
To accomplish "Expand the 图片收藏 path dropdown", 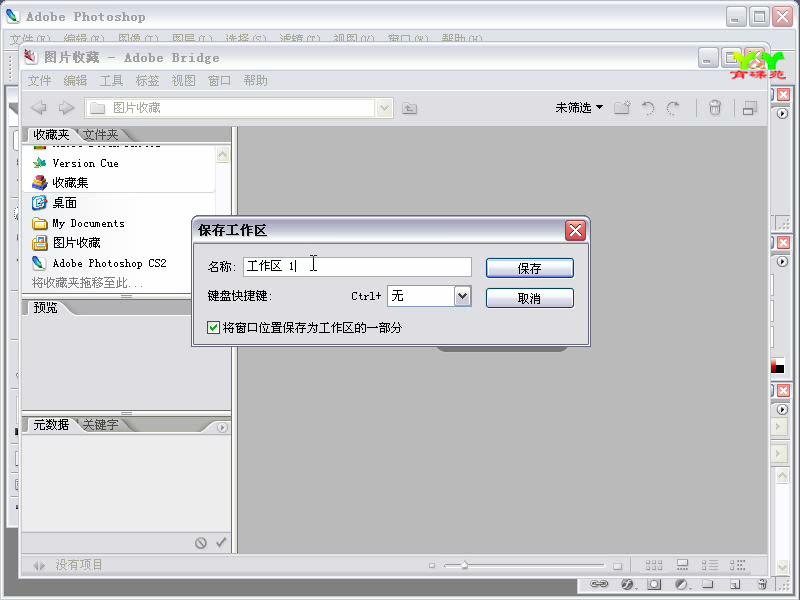I will point(384,108).
